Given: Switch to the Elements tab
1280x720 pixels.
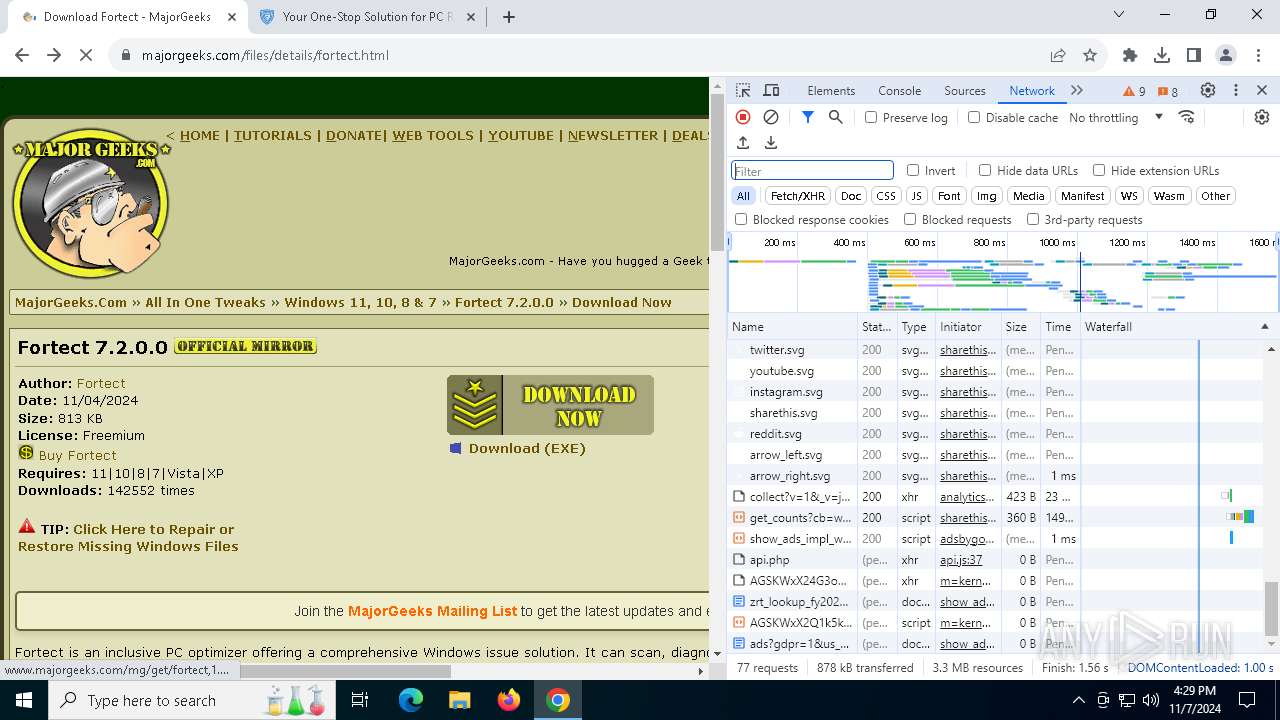Looking at the screenshot, I should (831, 90).
